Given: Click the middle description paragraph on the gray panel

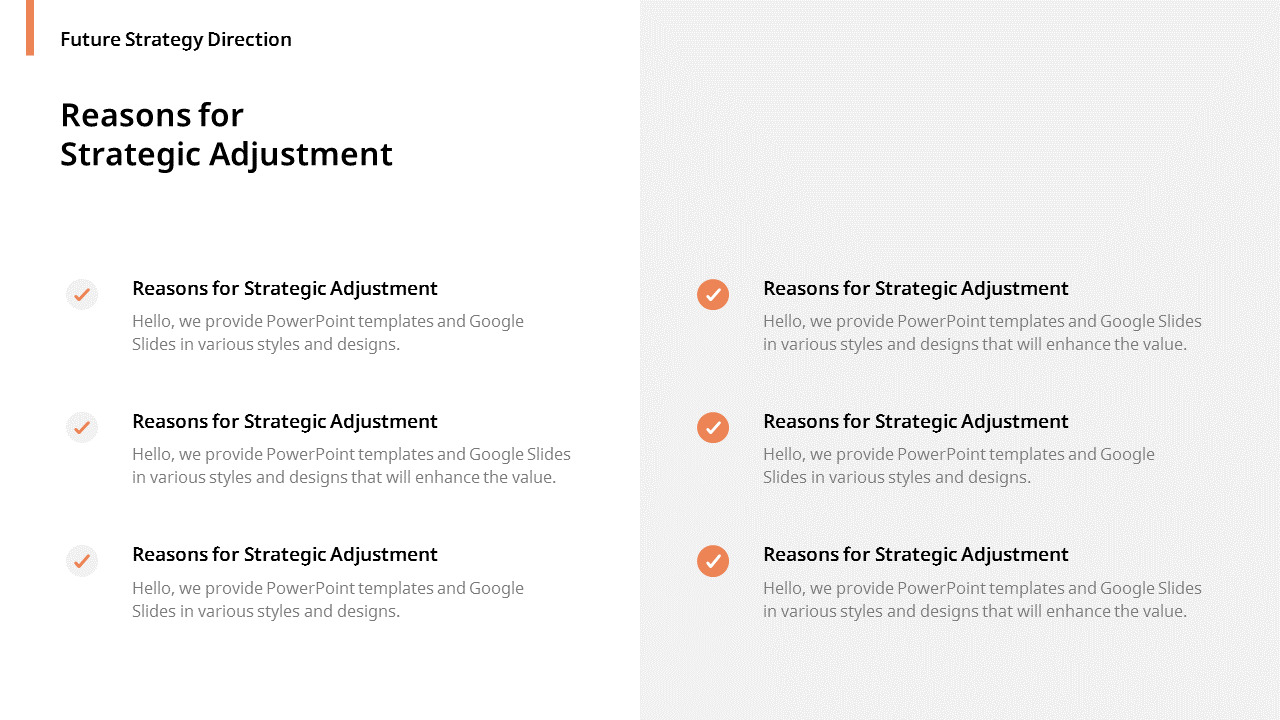Looking at the screenshot, I should pos(959,465).
